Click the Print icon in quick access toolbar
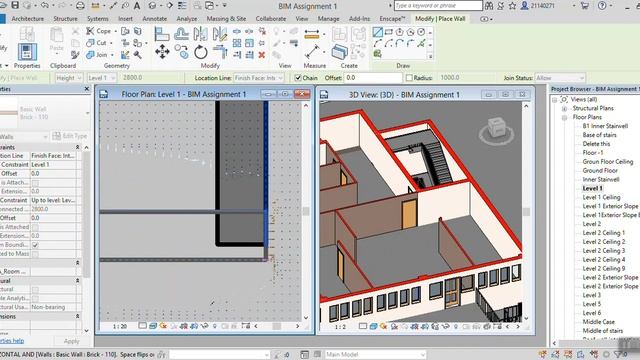This screenshot has height=360, width=640. tap(80, 6)
